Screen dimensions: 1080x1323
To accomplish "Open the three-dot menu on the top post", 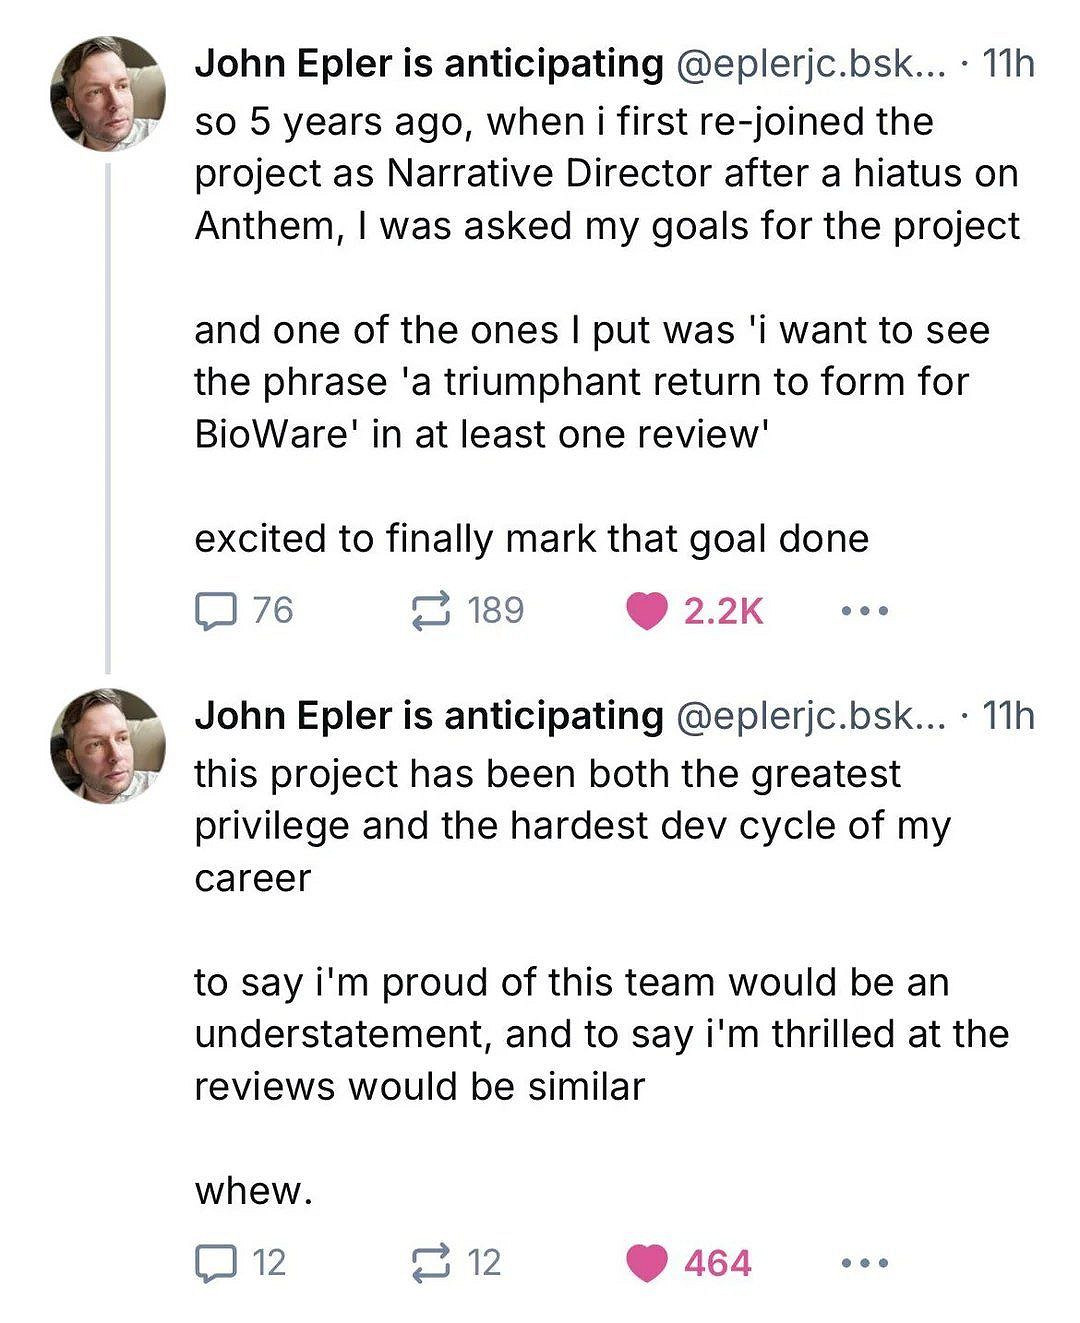I will click(864, 611).
